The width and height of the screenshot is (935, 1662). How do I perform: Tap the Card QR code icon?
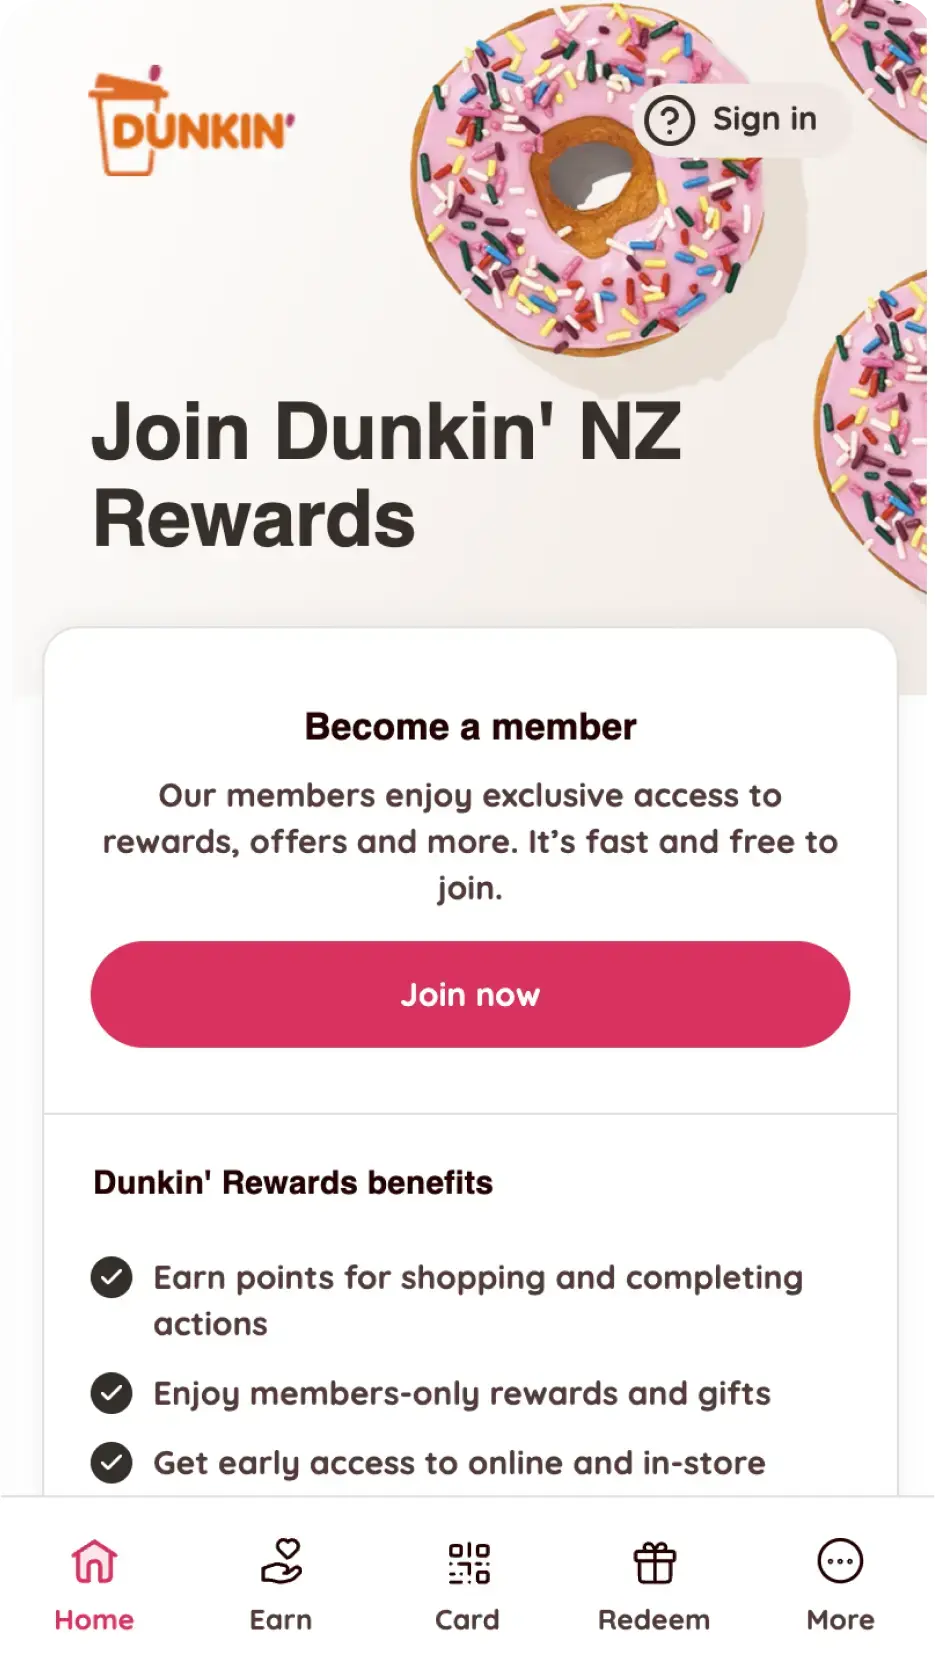[468, 1562]
